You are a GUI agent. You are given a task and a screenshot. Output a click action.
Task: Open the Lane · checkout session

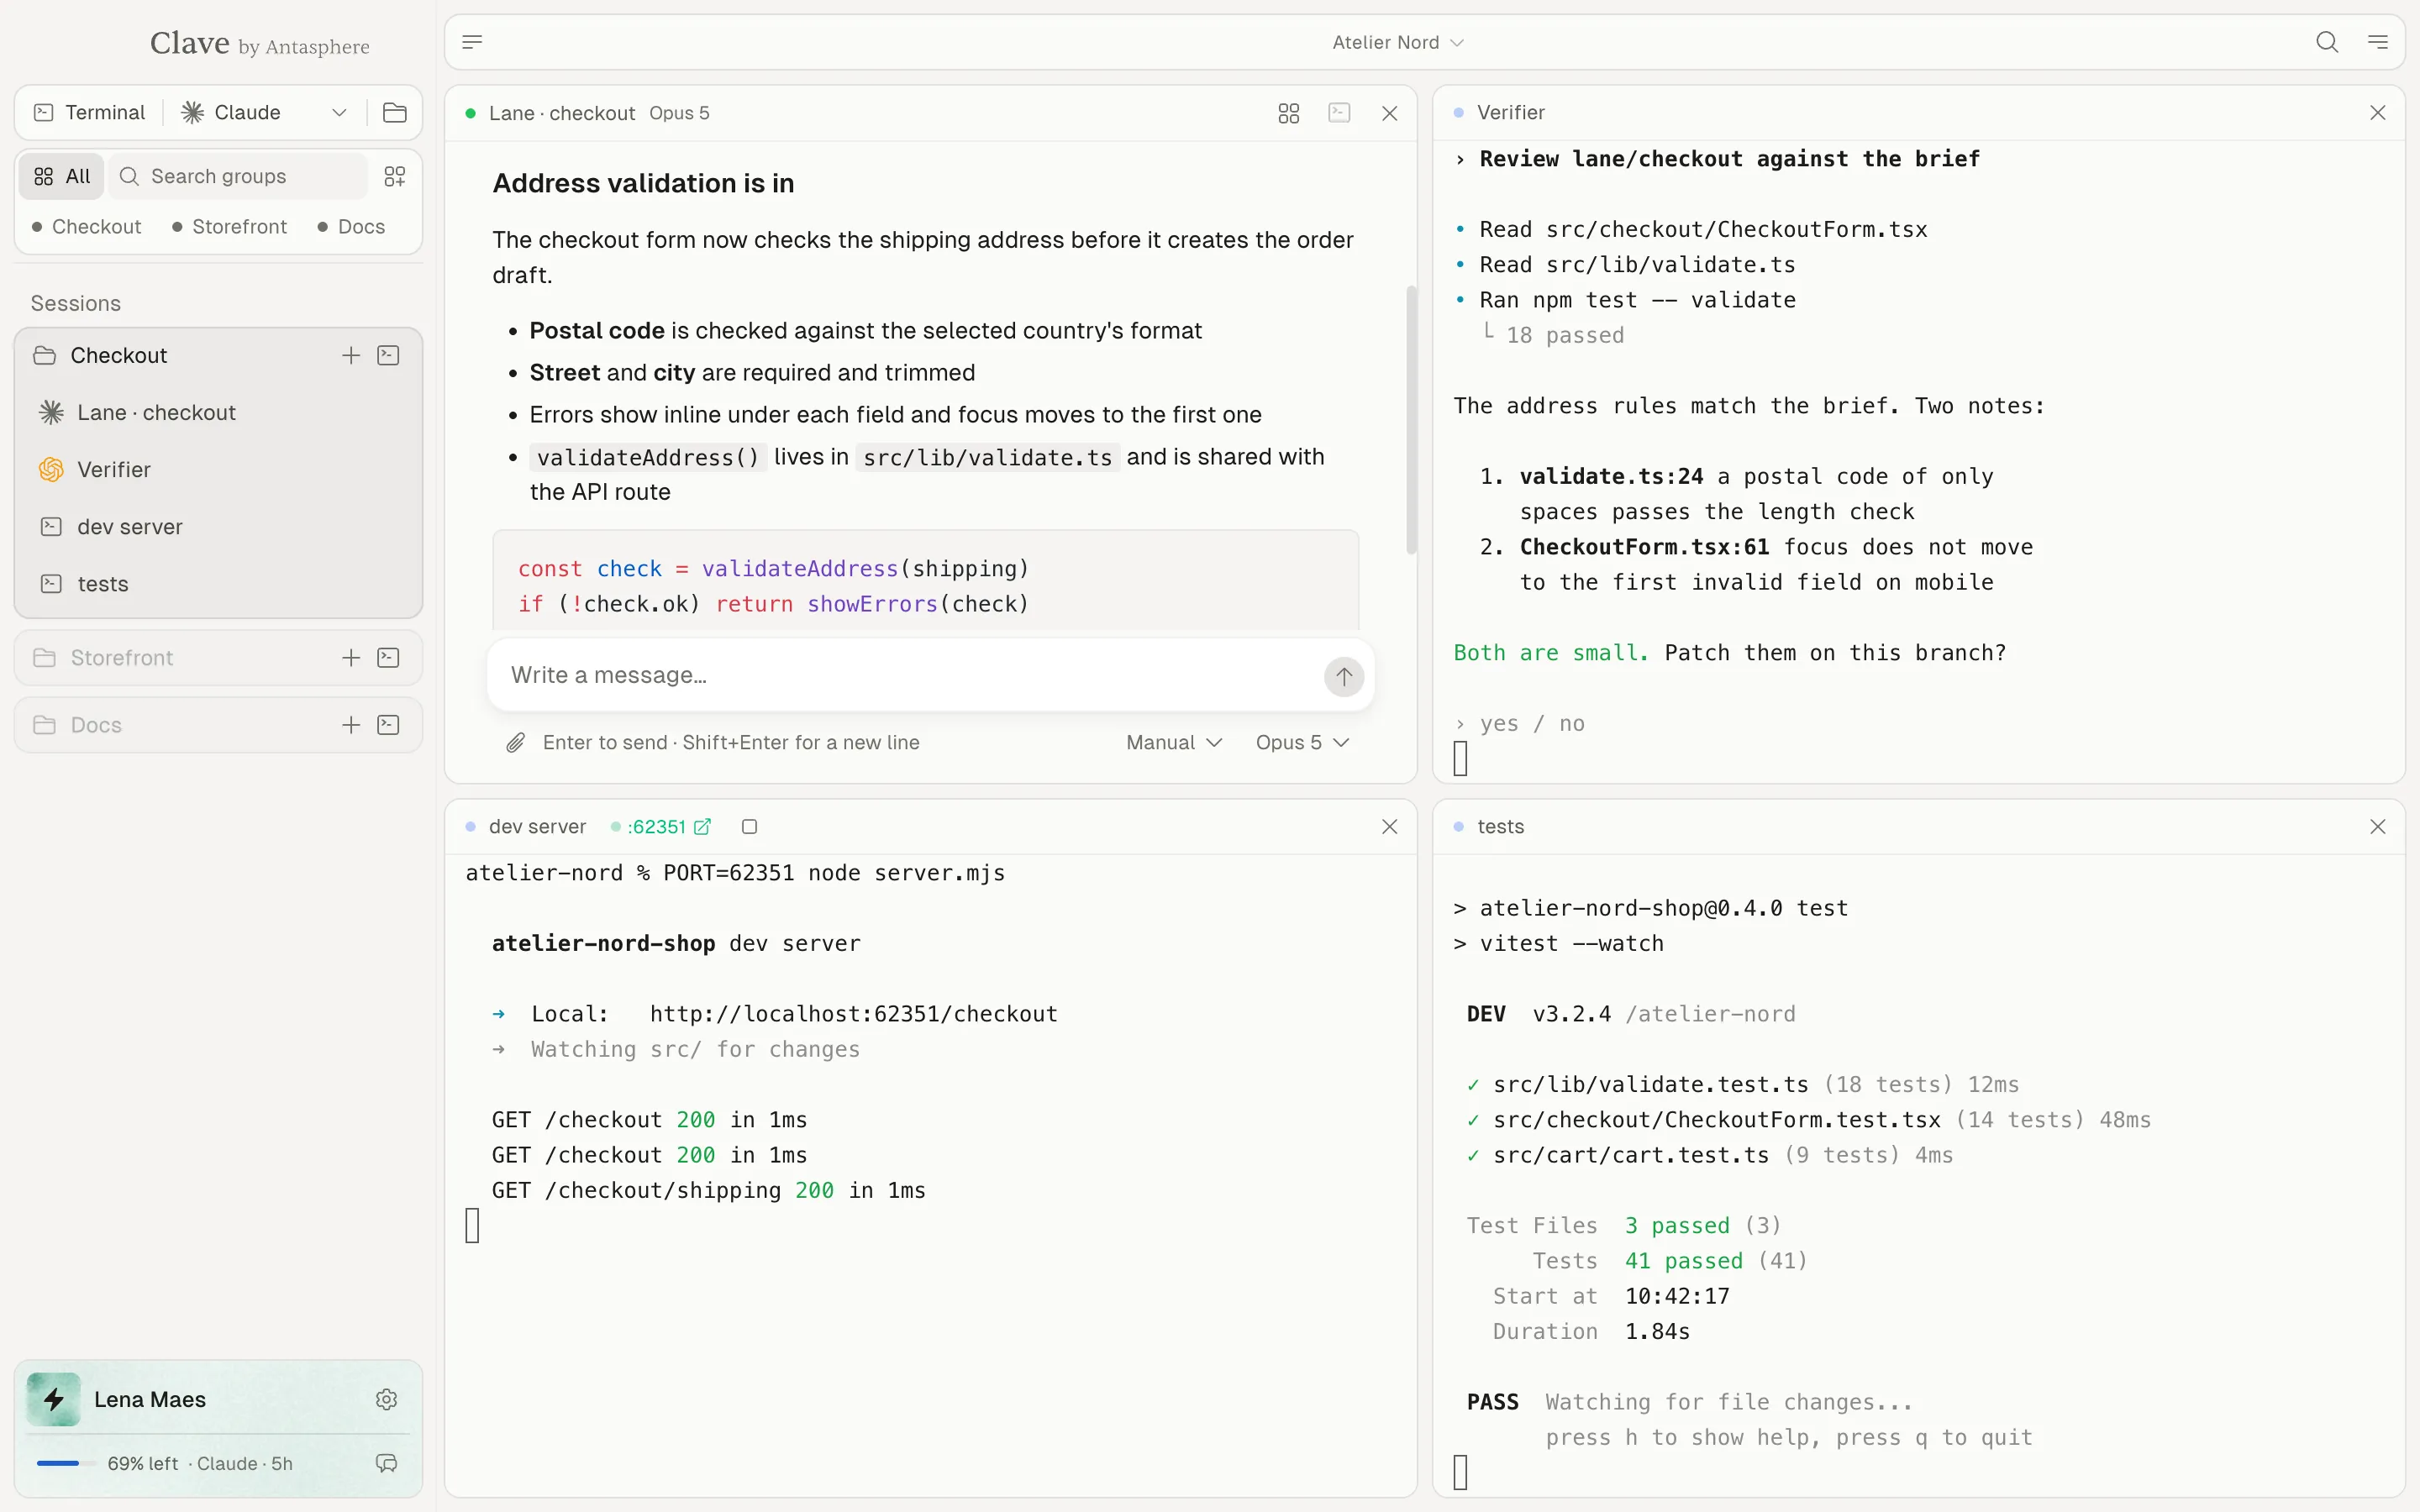pyautogui.click(x=219, y=412)
